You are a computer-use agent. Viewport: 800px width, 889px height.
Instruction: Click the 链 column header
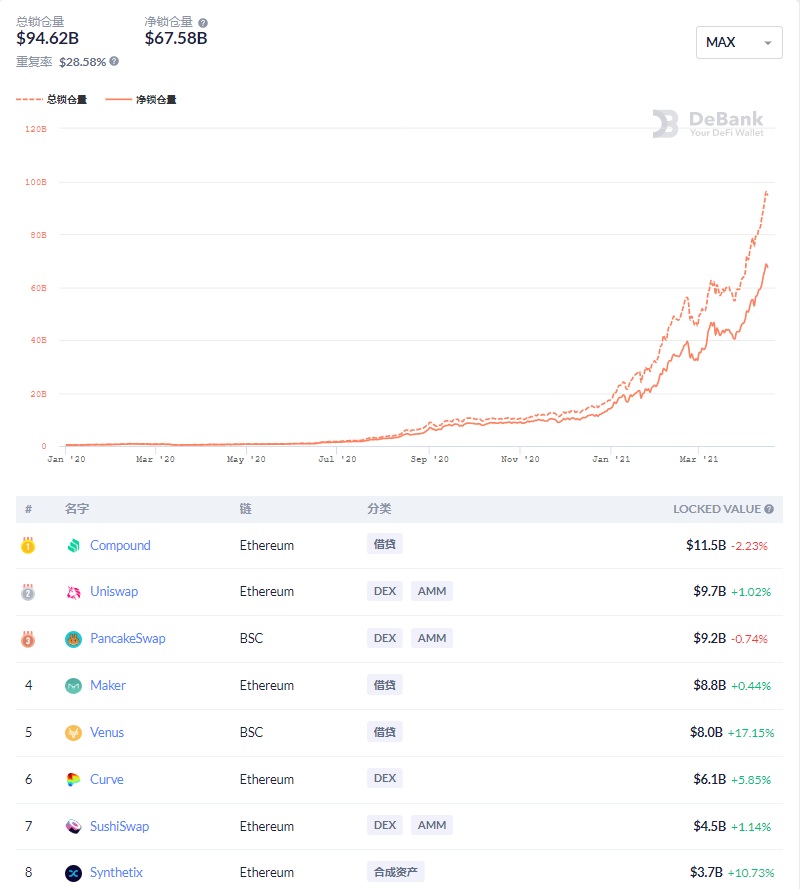[x=245, y=509]
